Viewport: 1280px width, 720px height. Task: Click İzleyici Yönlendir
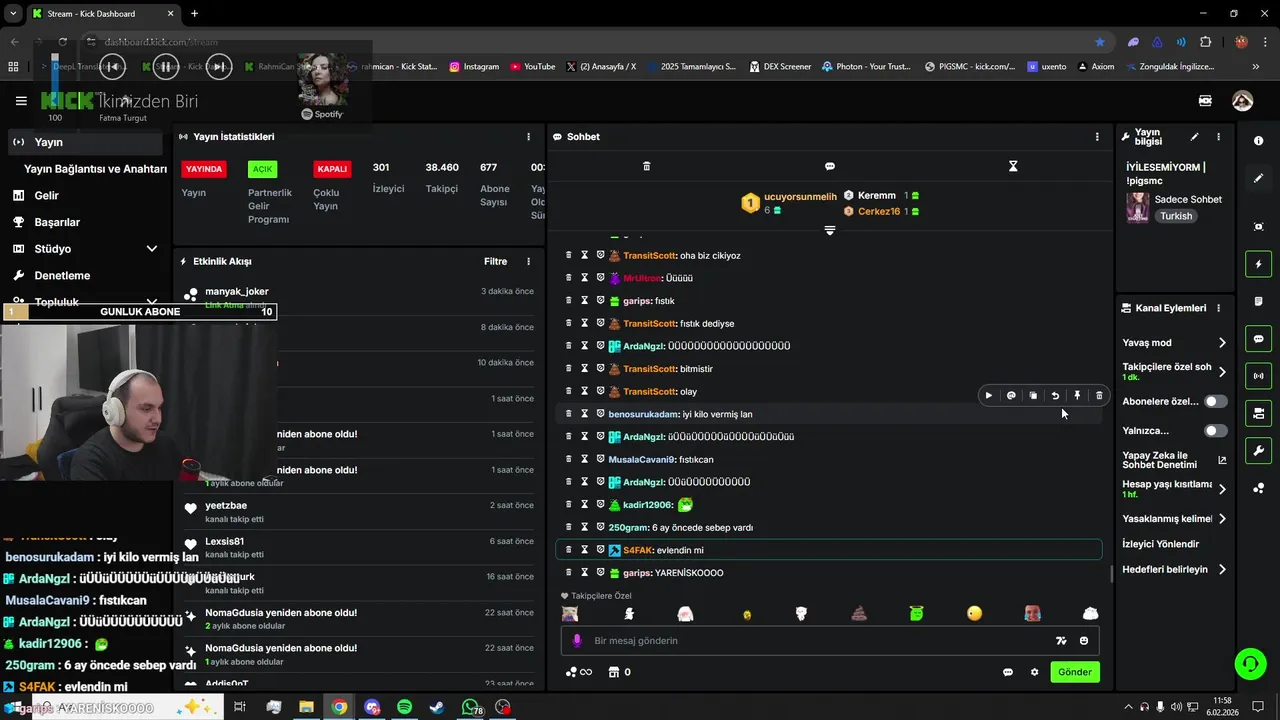(x=1161, y=544)
